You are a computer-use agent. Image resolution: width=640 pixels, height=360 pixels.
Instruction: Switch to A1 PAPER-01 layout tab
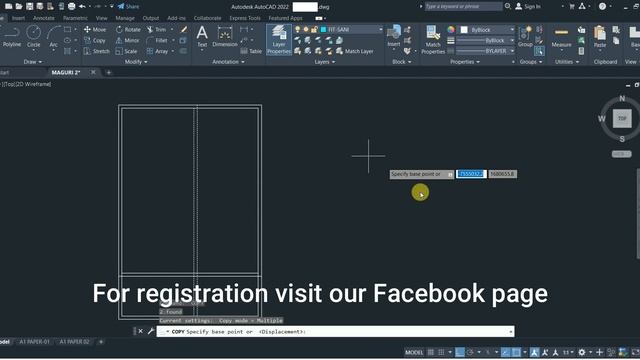click(x=34, y=342)
